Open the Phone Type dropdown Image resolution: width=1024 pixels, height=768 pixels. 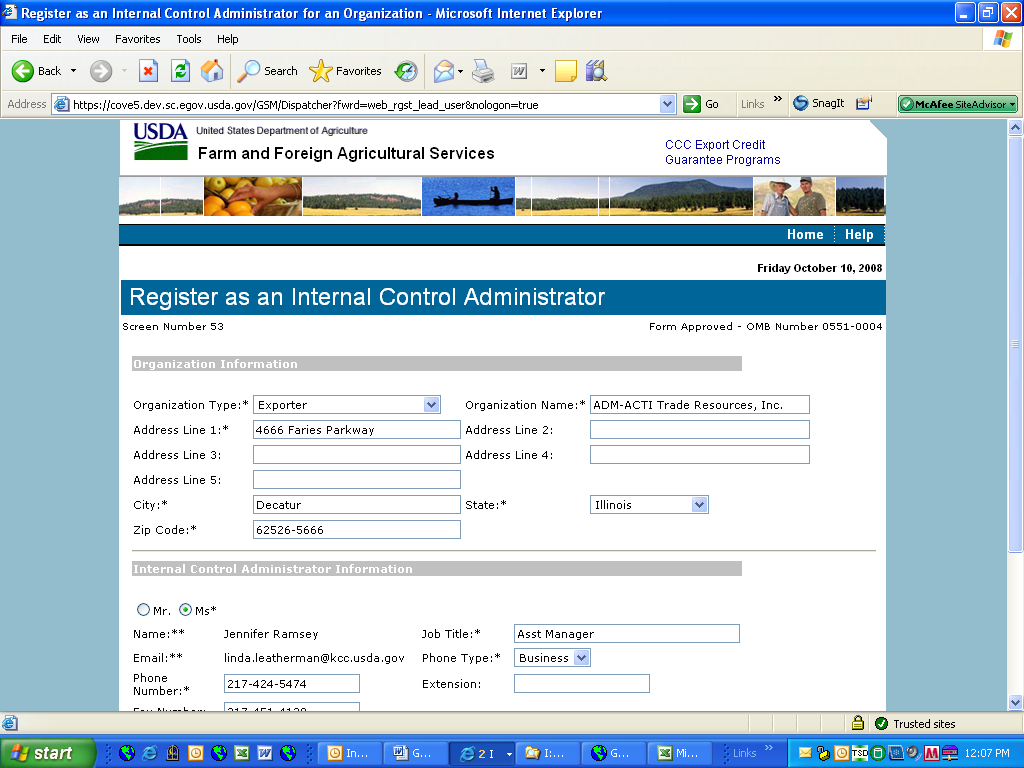[x=581, y=658]
